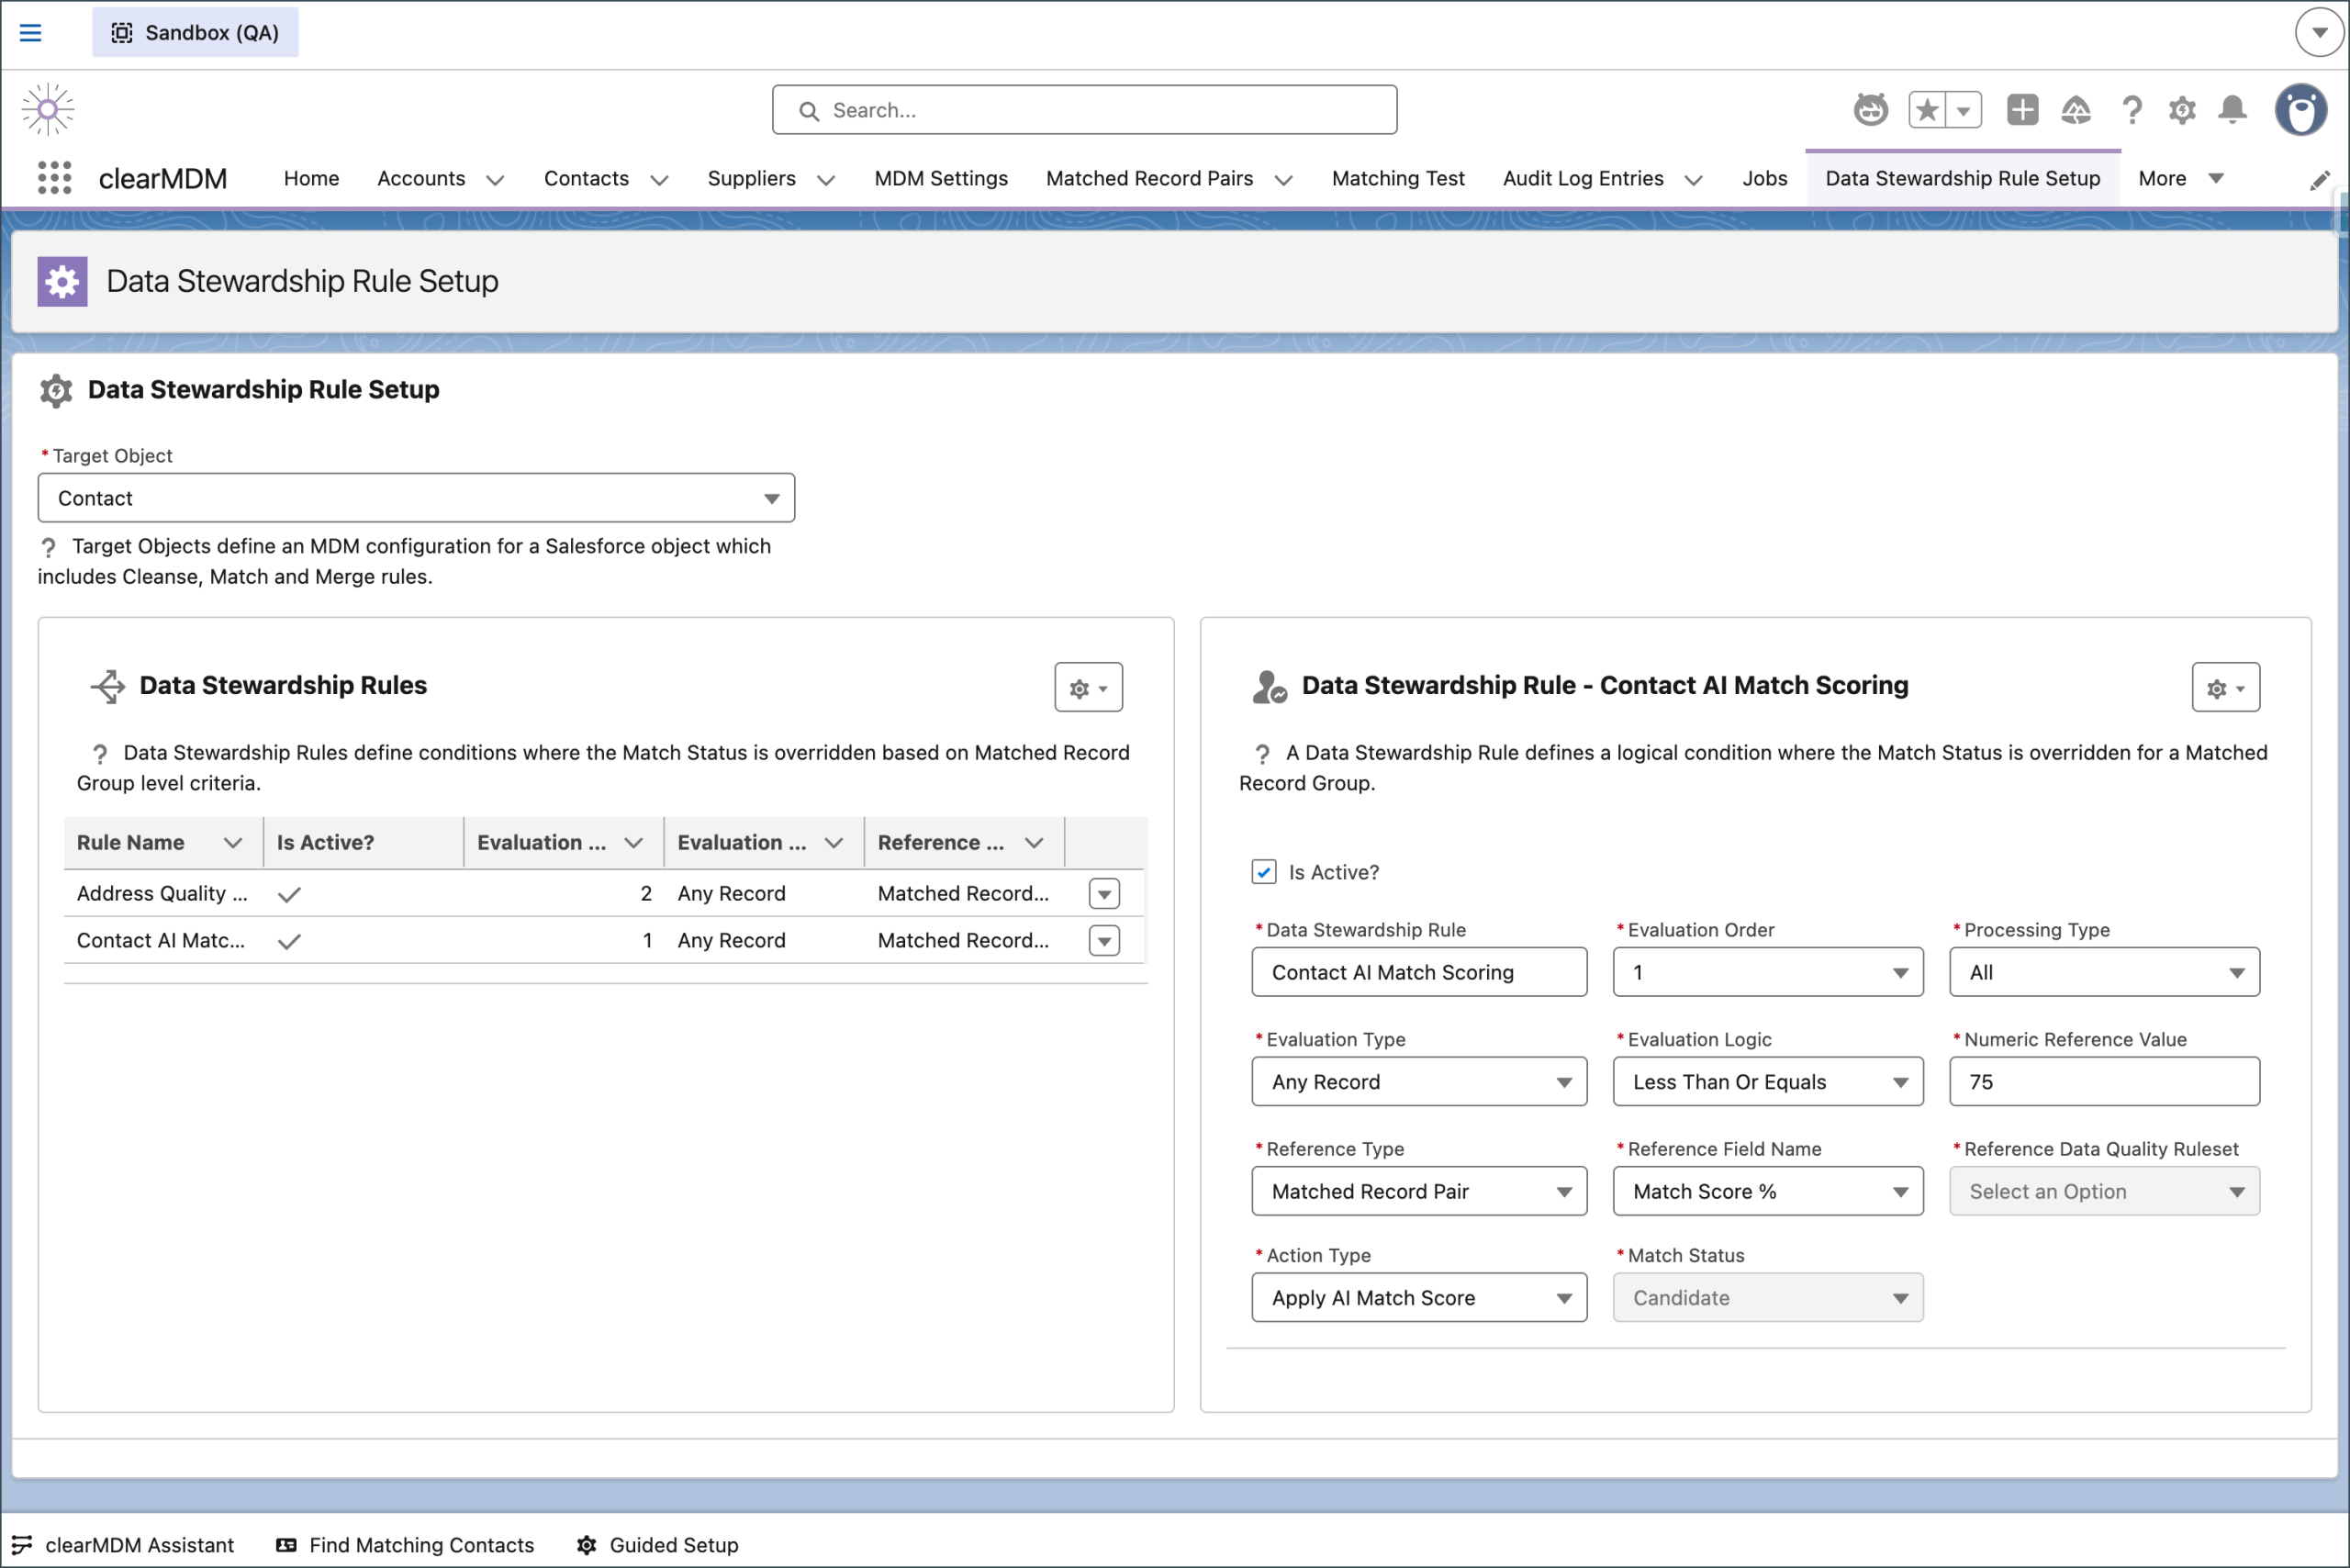The image size is (2350, 1568).
Task: Open the Action Type dropdown
Action: 1418,1298
